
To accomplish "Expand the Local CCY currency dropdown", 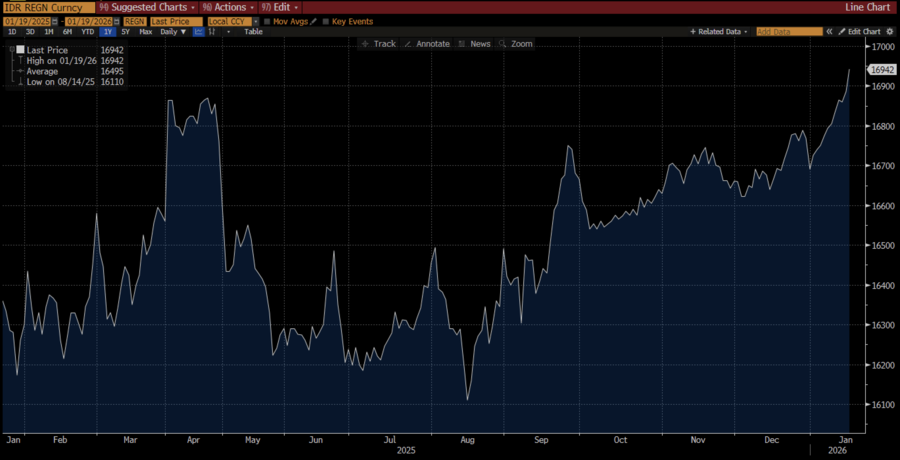I will click(x=255, y=20).
